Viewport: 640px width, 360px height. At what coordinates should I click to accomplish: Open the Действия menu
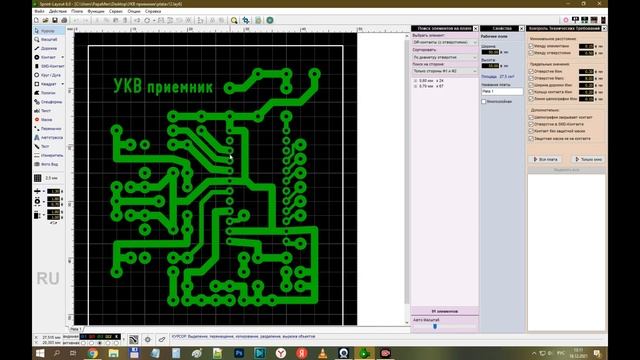[58, 11]
